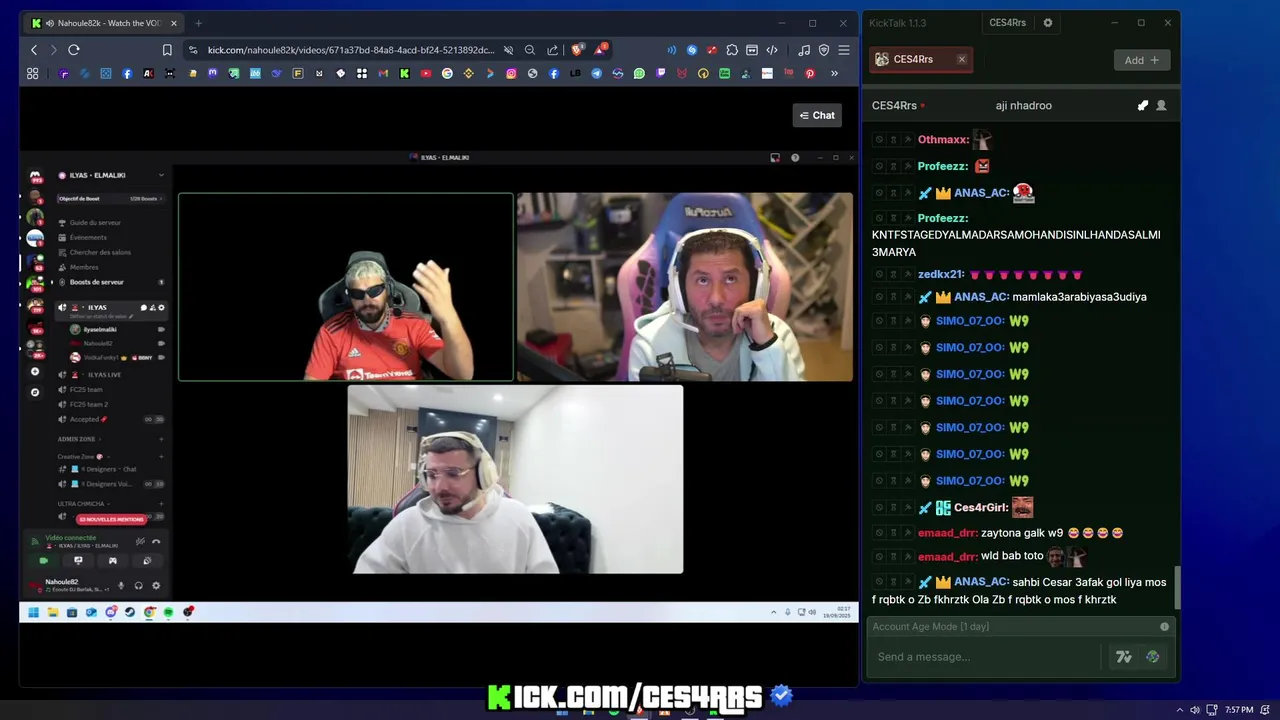Open the developer code brackets extension
The width and height of the screenshot is (1280, 720).
[x=772, y=50]
